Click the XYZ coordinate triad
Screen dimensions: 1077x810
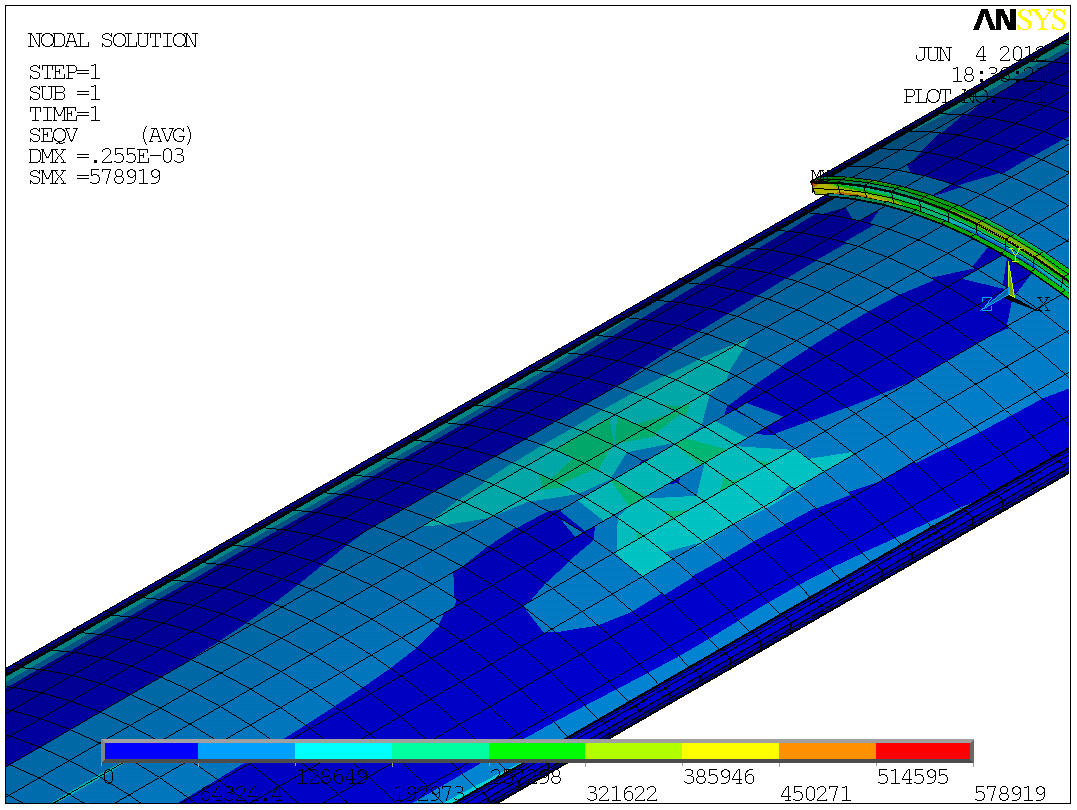point(1015,284)
